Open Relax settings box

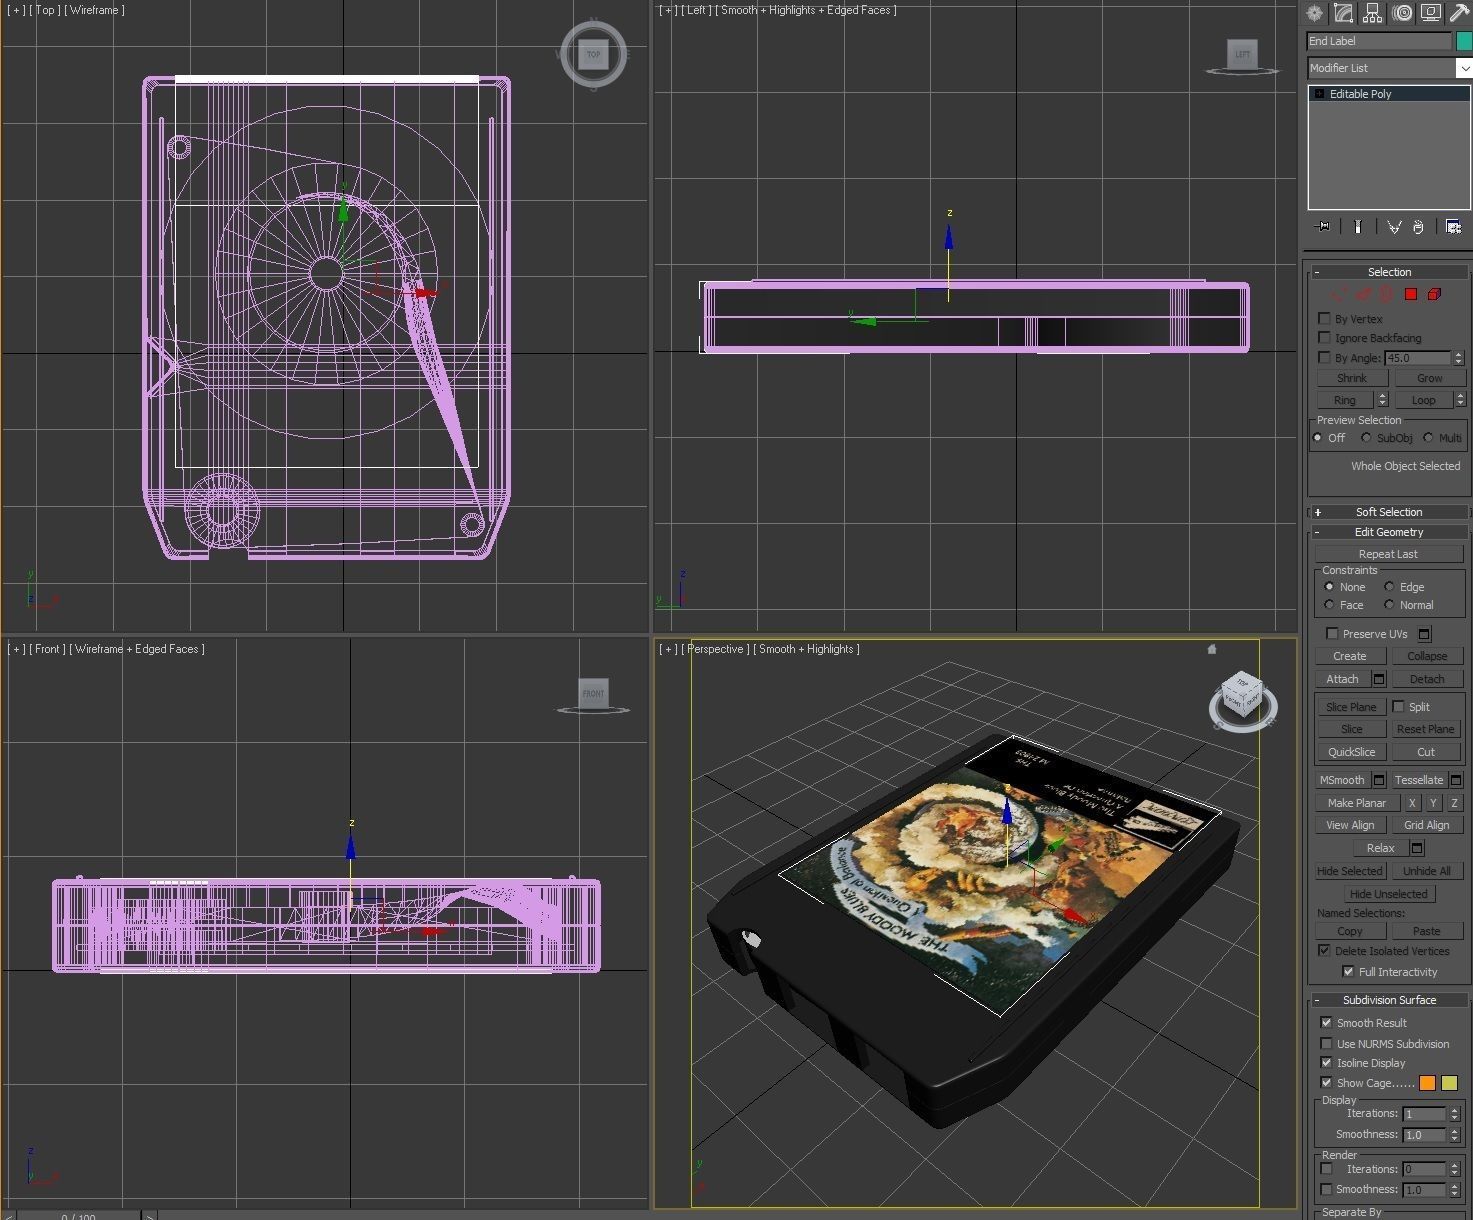[x=1417, y=848]
